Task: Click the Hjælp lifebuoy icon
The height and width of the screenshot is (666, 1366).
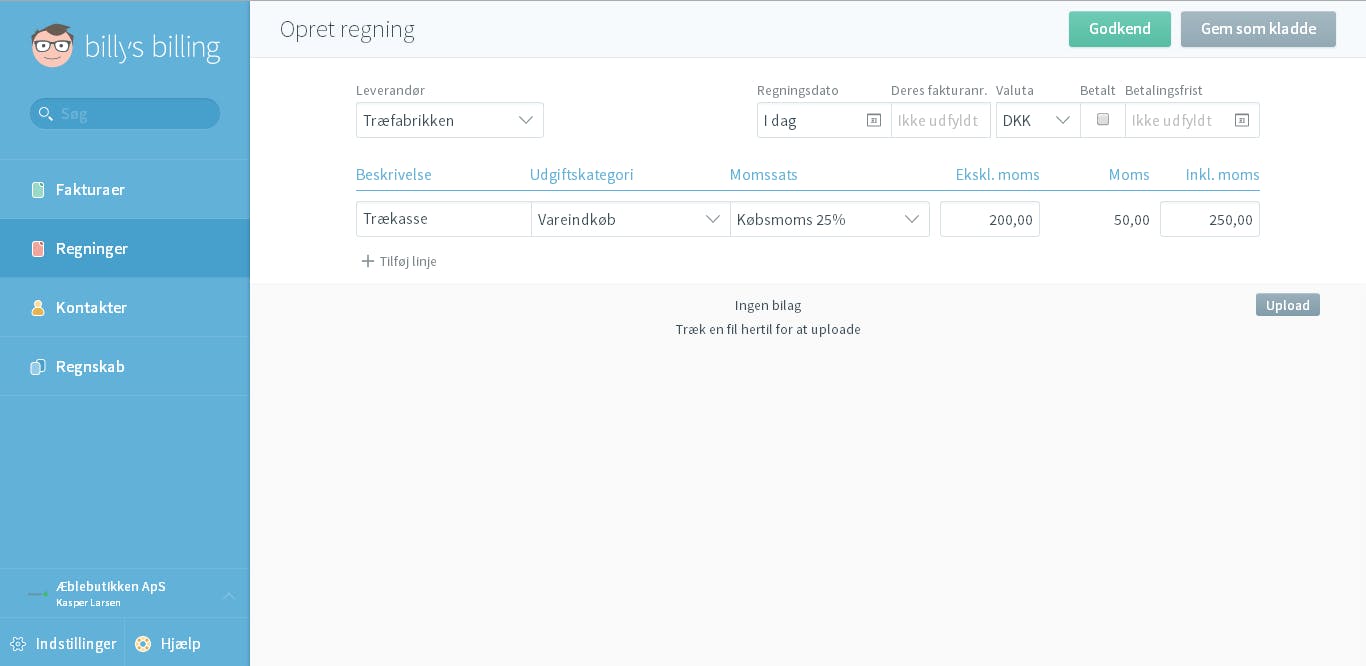Action: (143, 644)
